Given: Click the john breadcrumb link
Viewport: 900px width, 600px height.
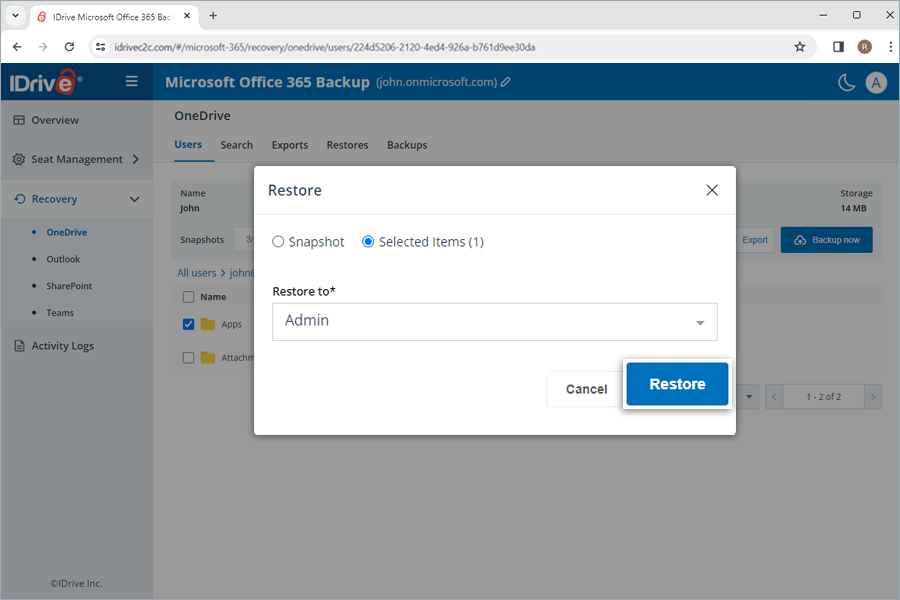Looking at the screenshot, I should click(242, 273).
